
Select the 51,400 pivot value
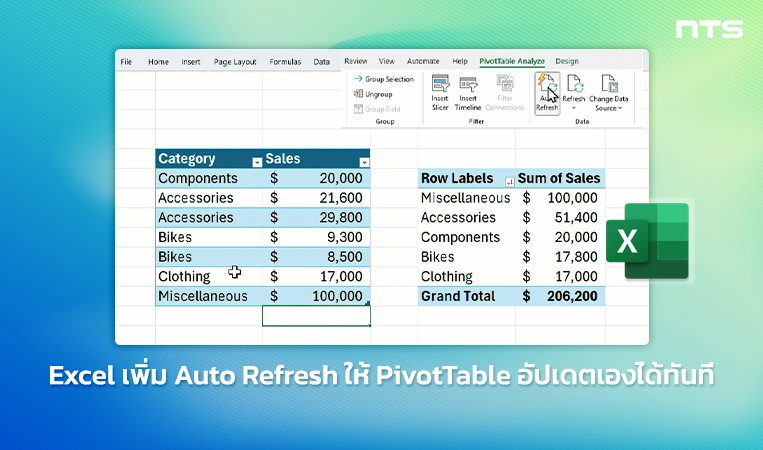coord(560,217)
